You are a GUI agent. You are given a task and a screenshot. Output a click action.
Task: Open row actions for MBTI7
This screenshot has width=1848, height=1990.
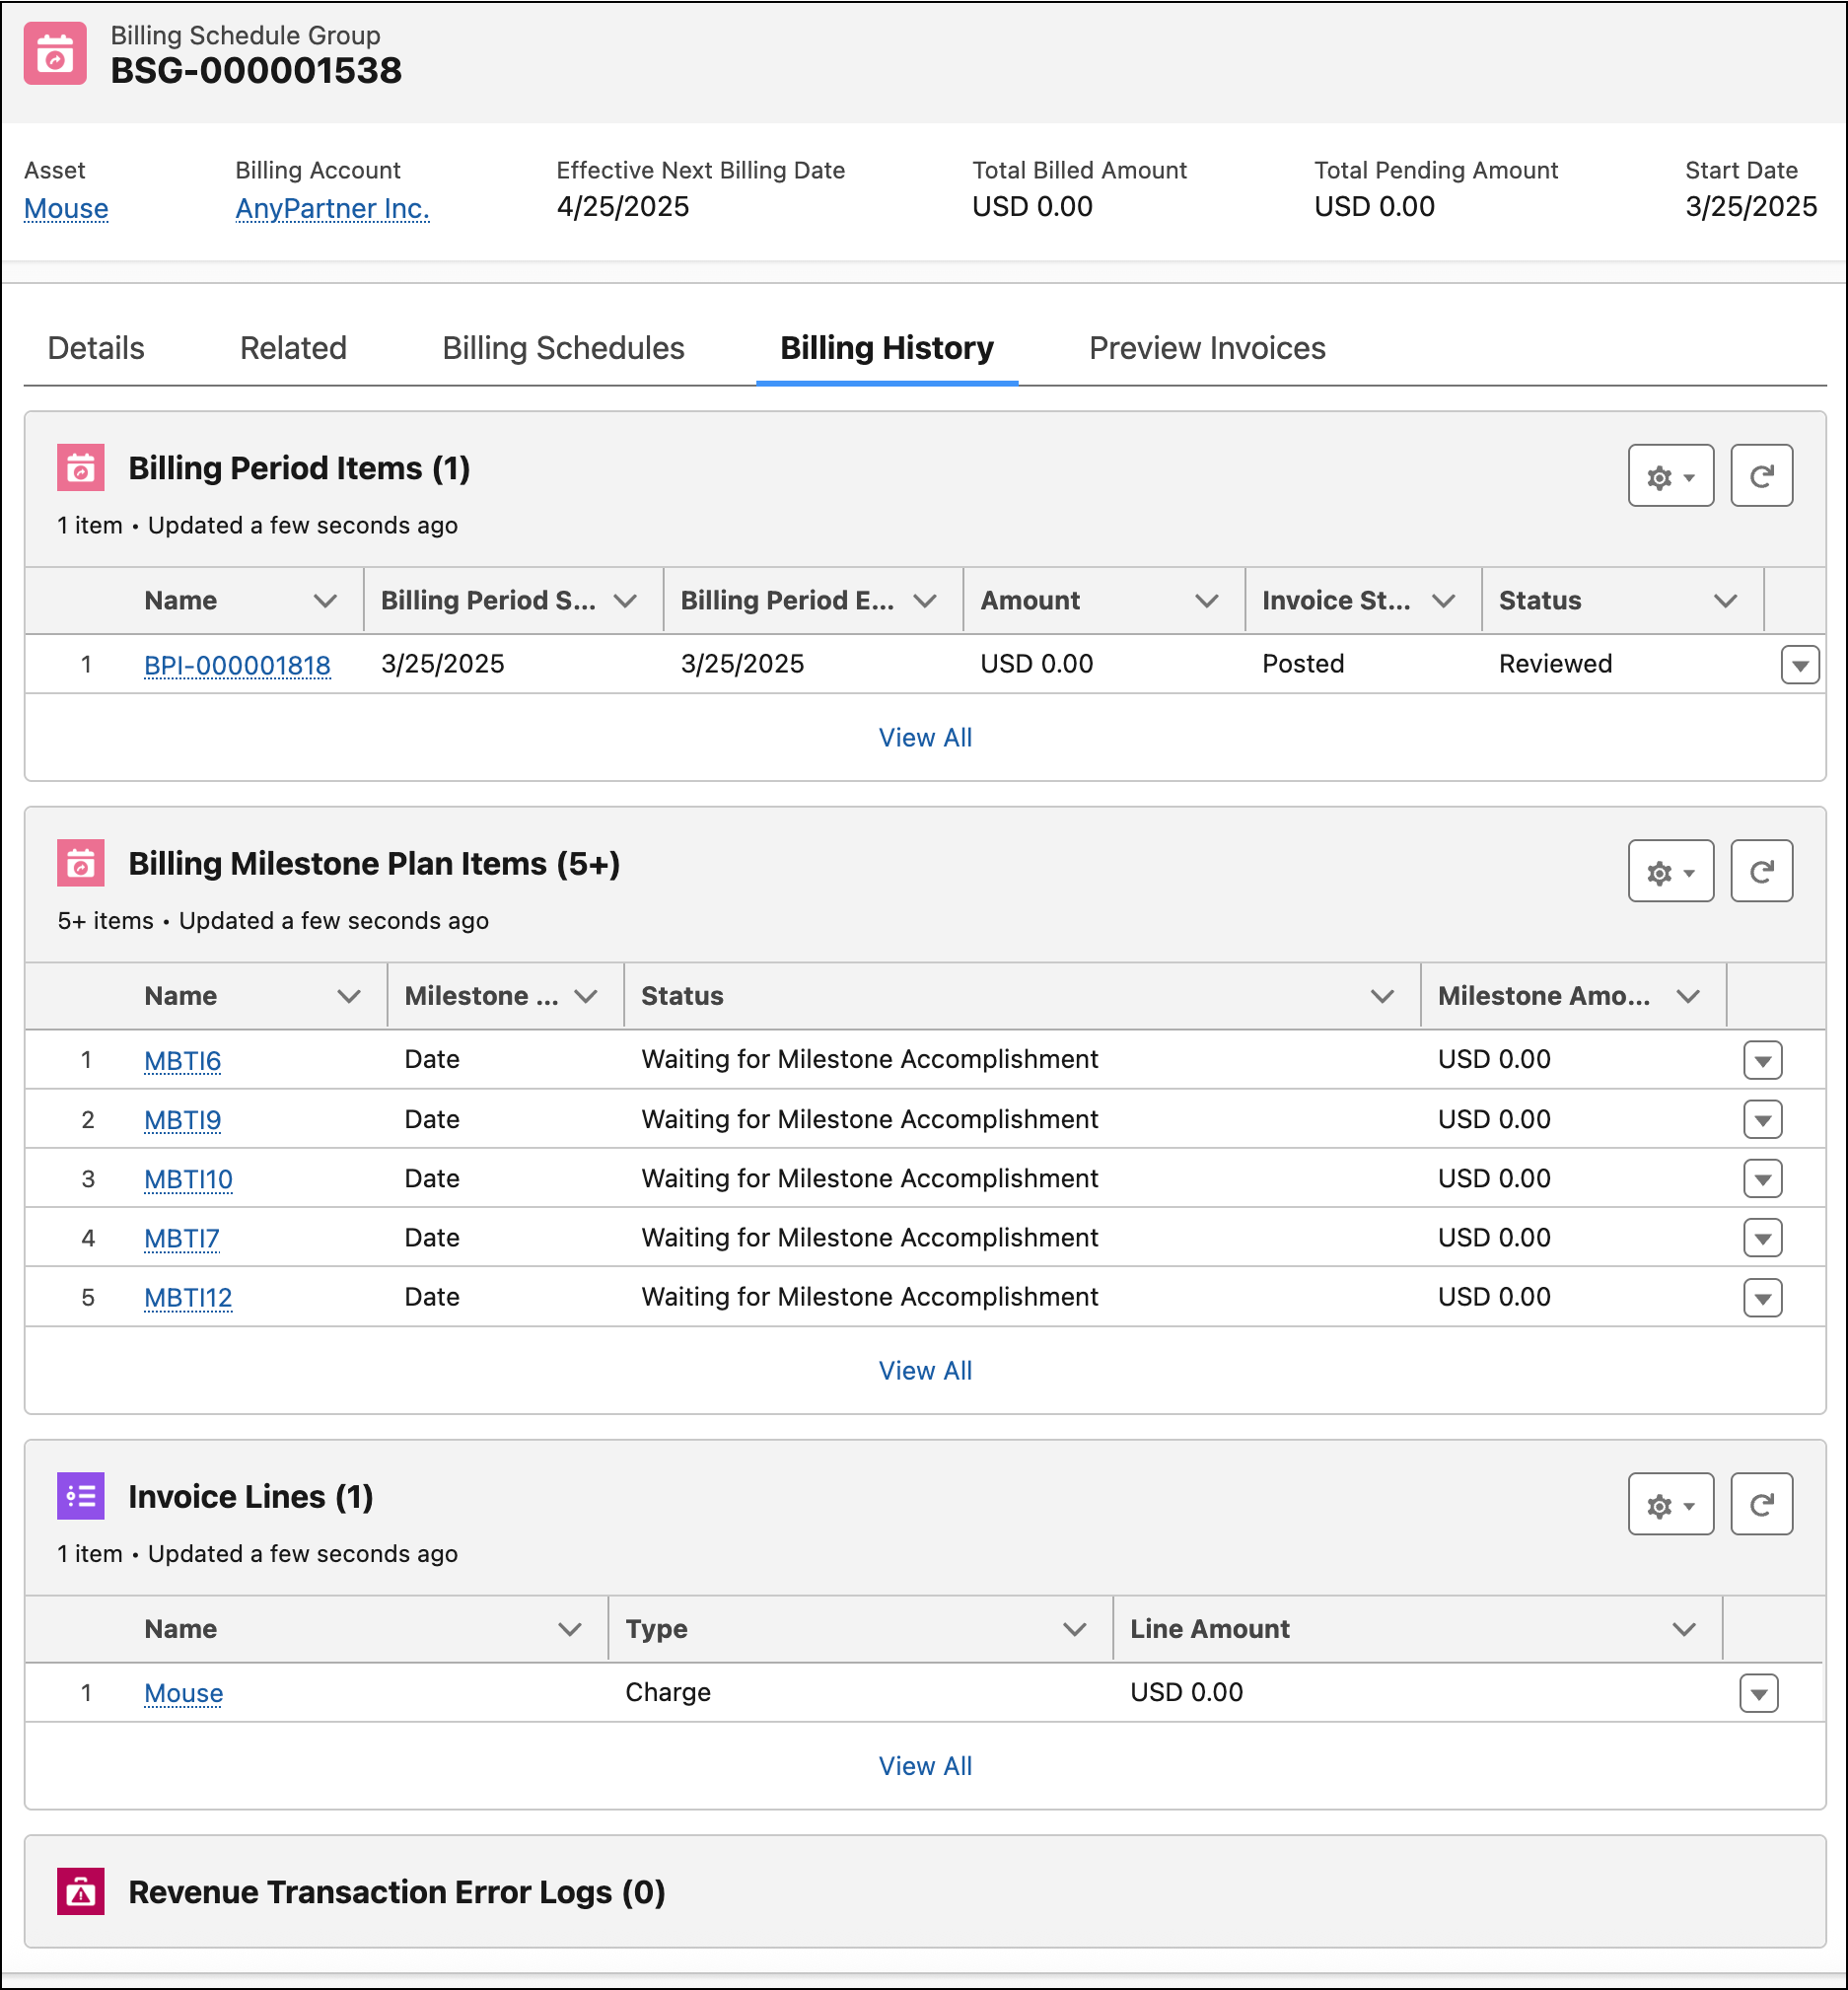[1762, 1238]
